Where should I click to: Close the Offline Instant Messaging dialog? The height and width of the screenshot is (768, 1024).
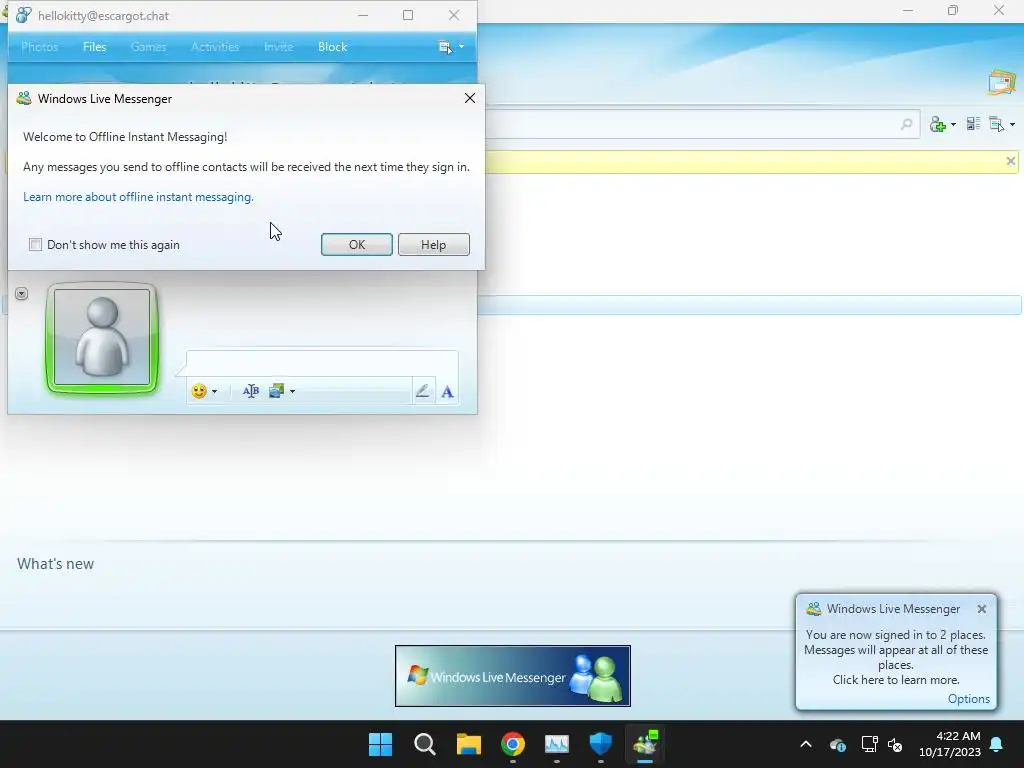(470, 98)
